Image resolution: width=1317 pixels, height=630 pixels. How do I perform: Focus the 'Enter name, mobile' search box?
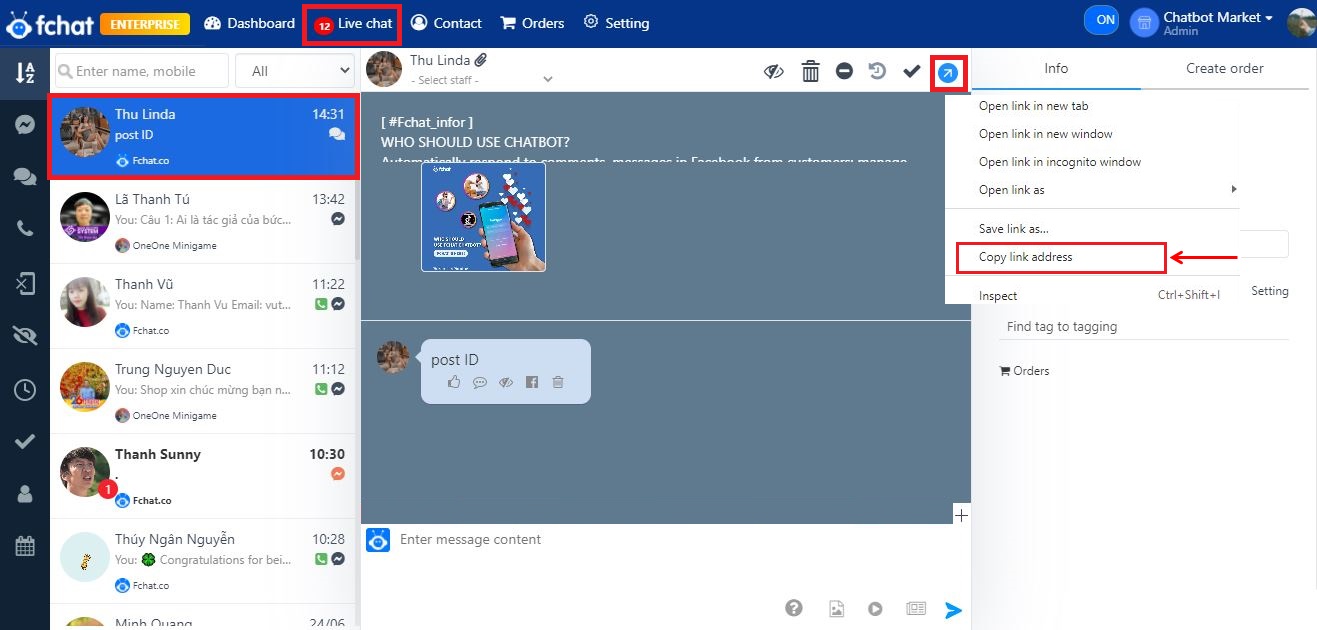[141, 71]
